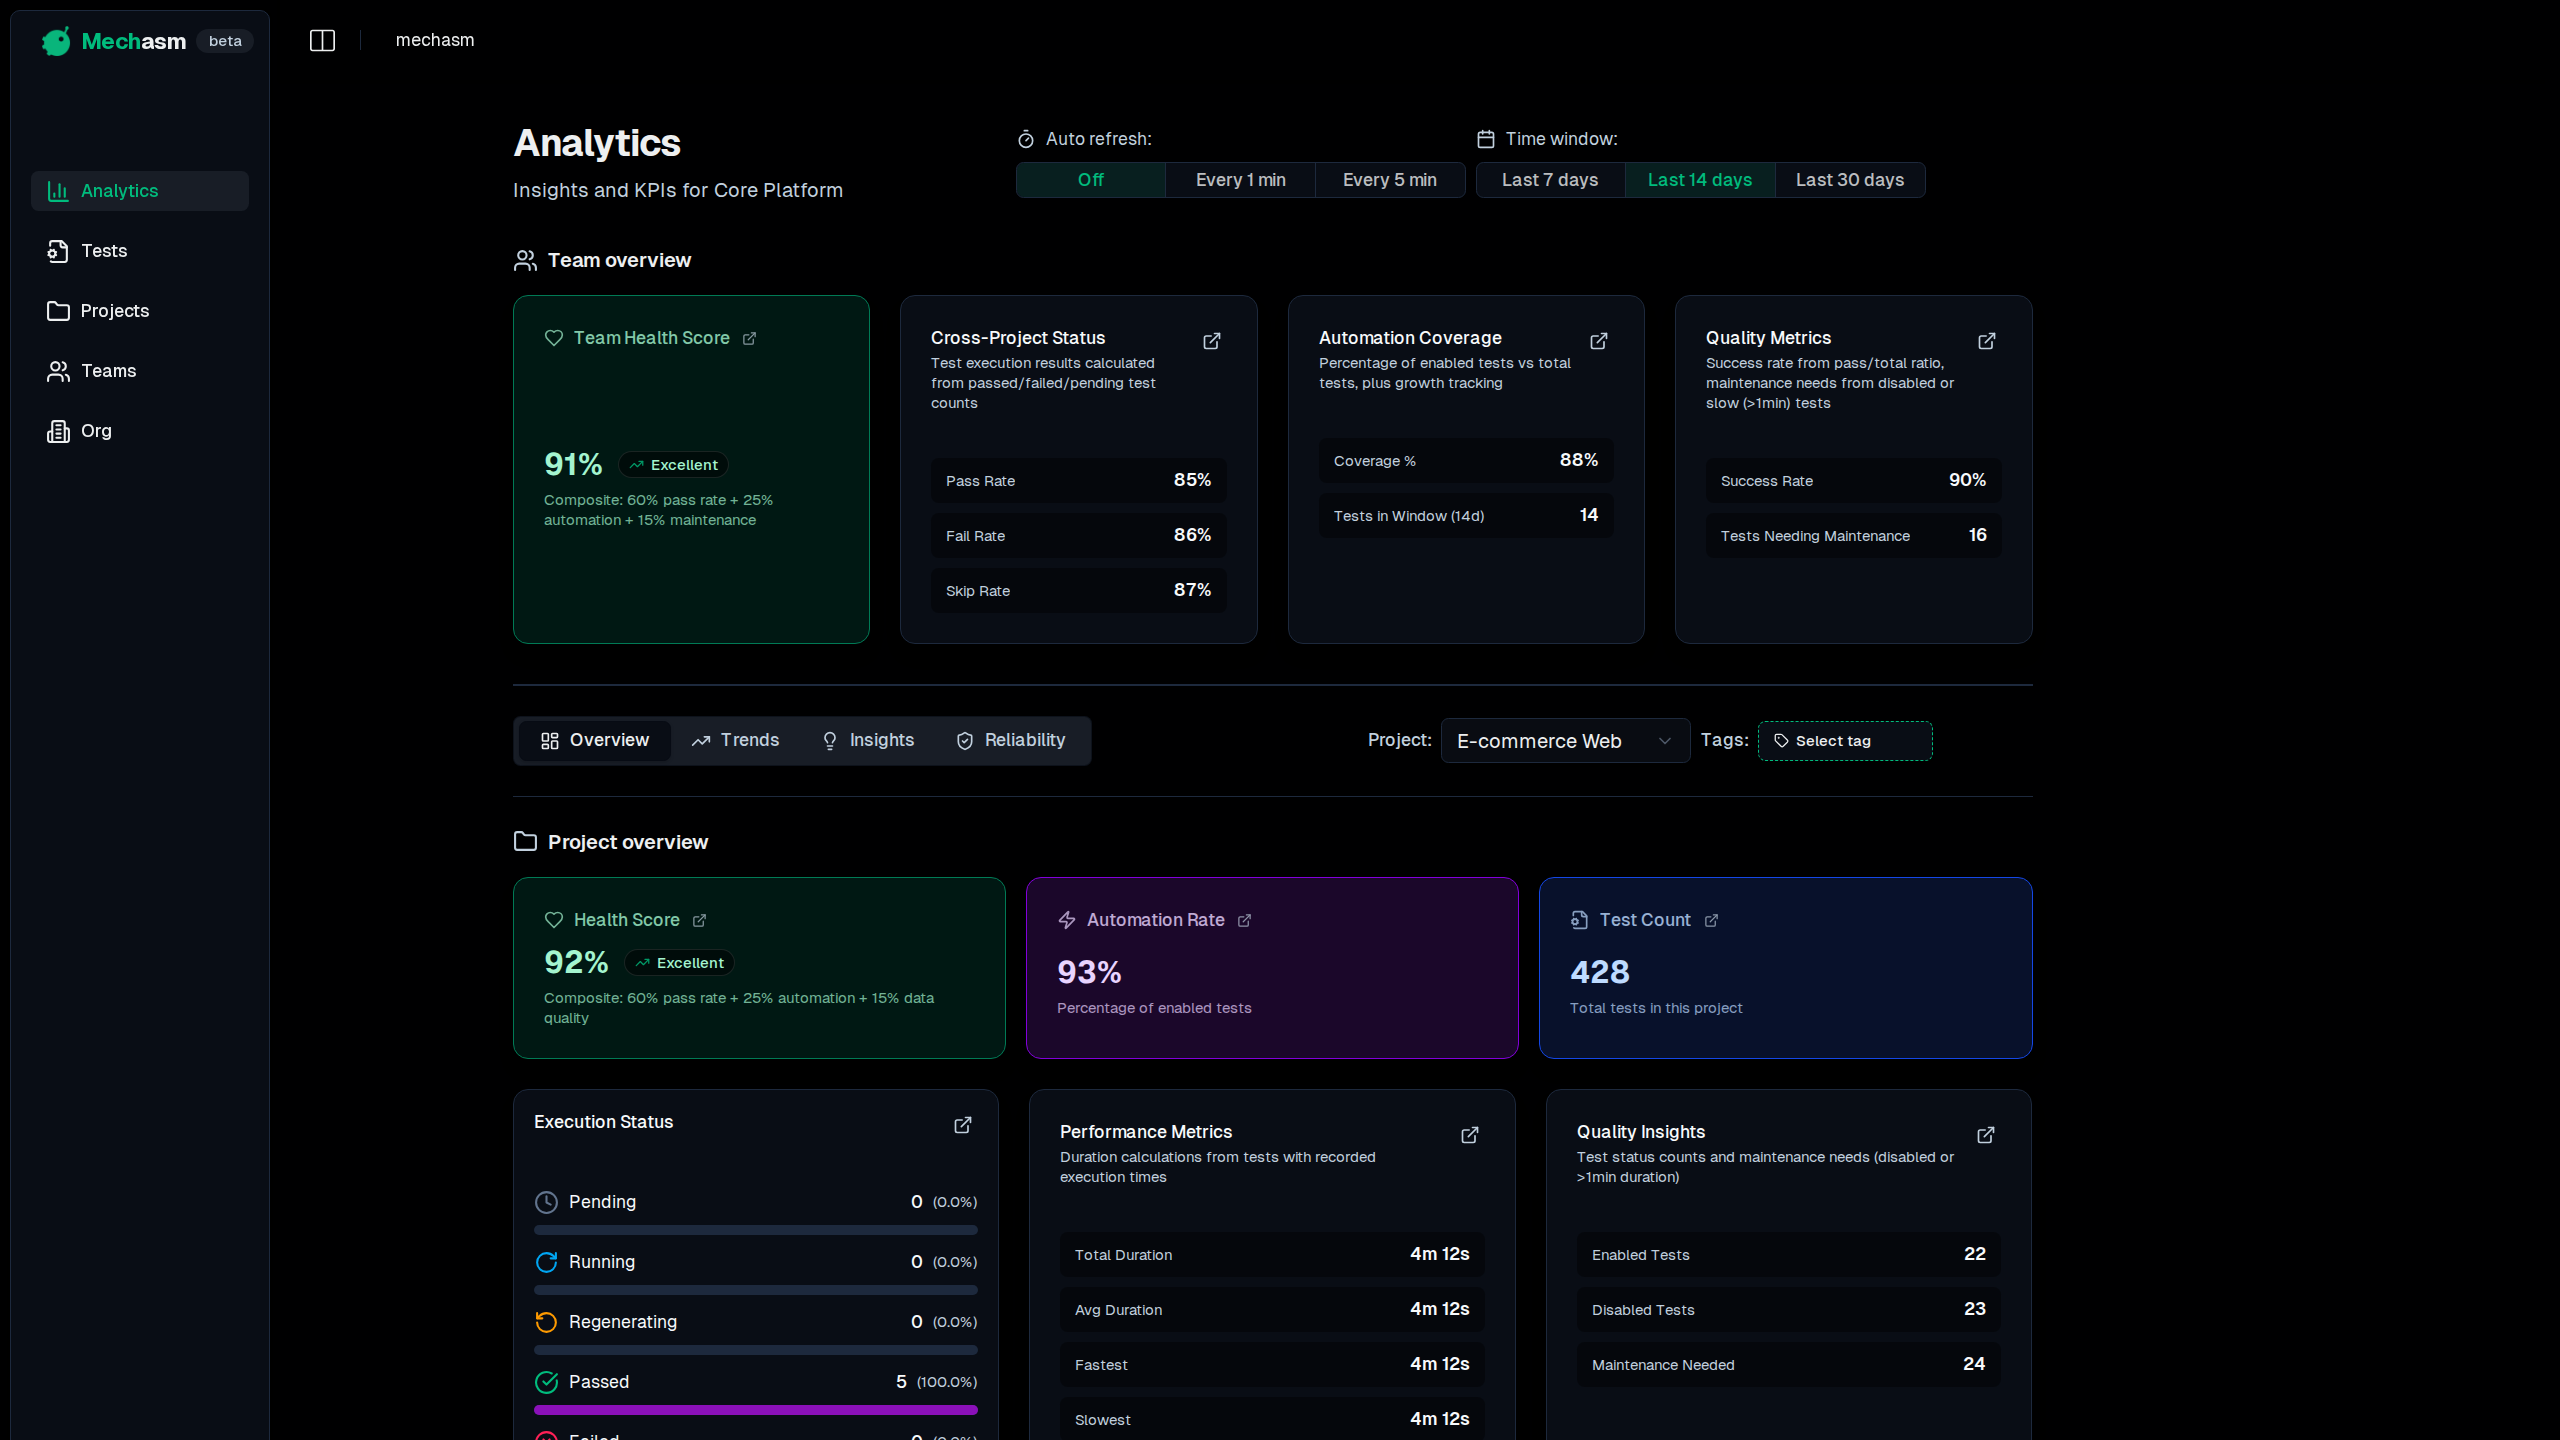2560x1440 pixels.
Task: Open the Org page from the sidebar
Action: click(97, 431)
